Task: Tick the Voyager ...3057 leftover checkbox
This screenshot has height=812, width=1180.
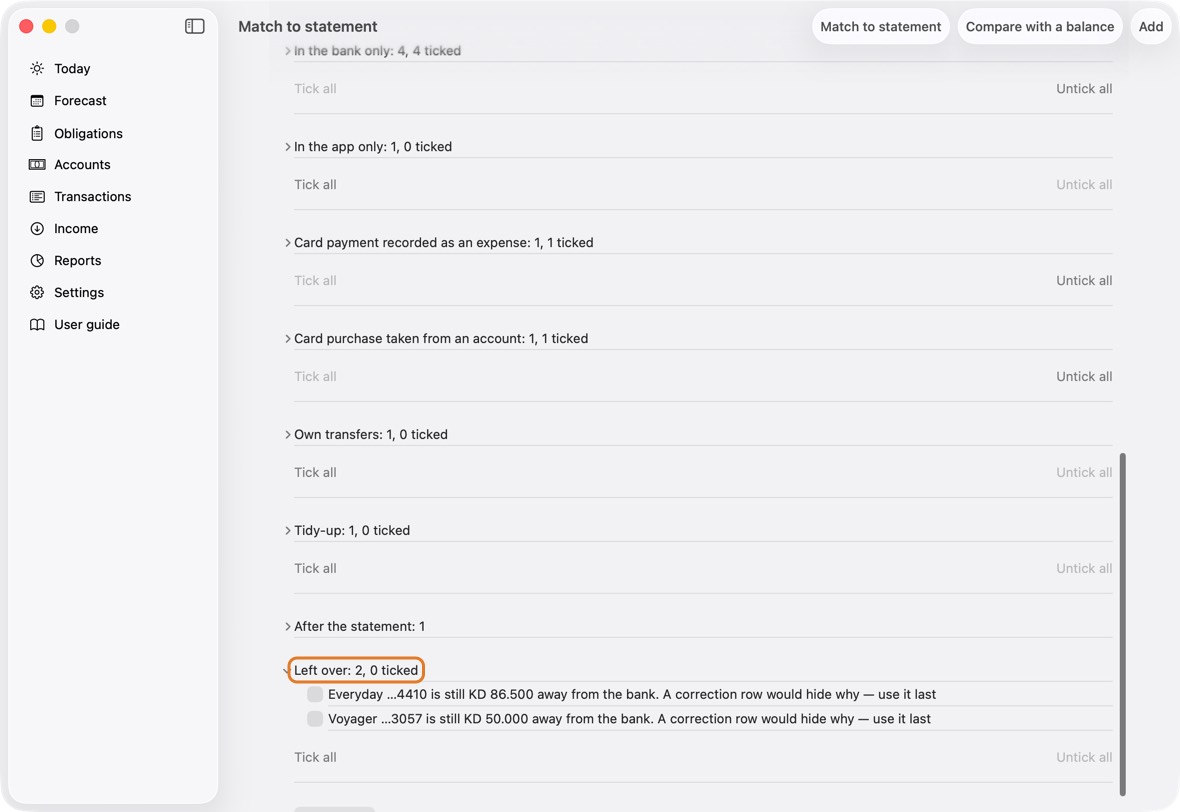Action: 315,719
